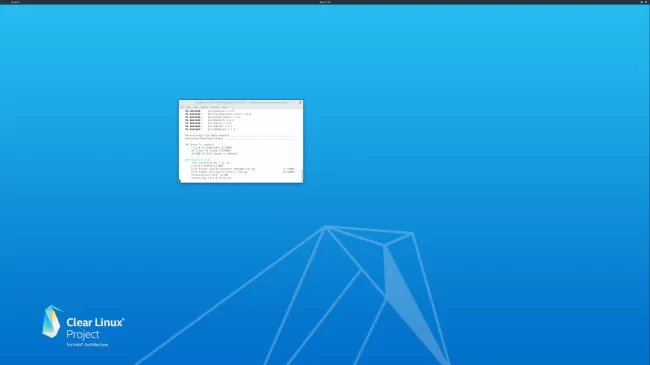
Task: Click the Clear Linux penguin logo on desktop
Action: click(x=52, y=321)
